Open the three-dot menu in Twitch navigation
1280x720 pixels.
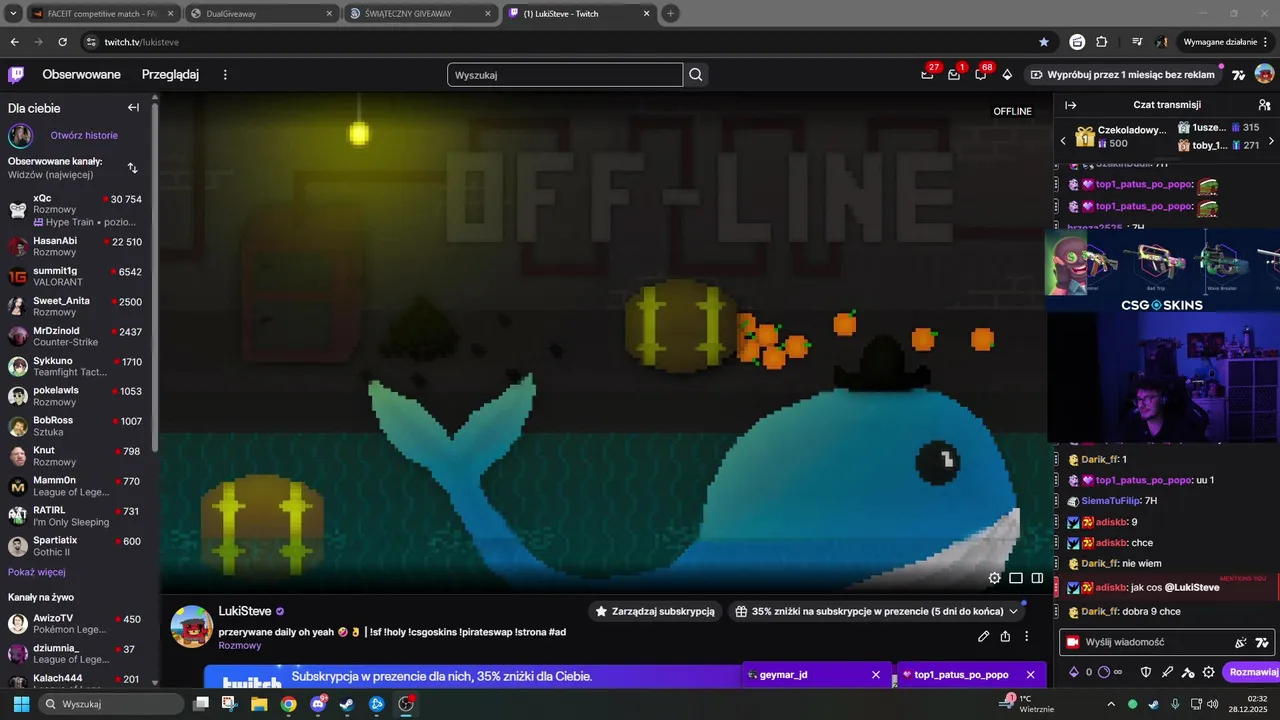click(225, 75)
